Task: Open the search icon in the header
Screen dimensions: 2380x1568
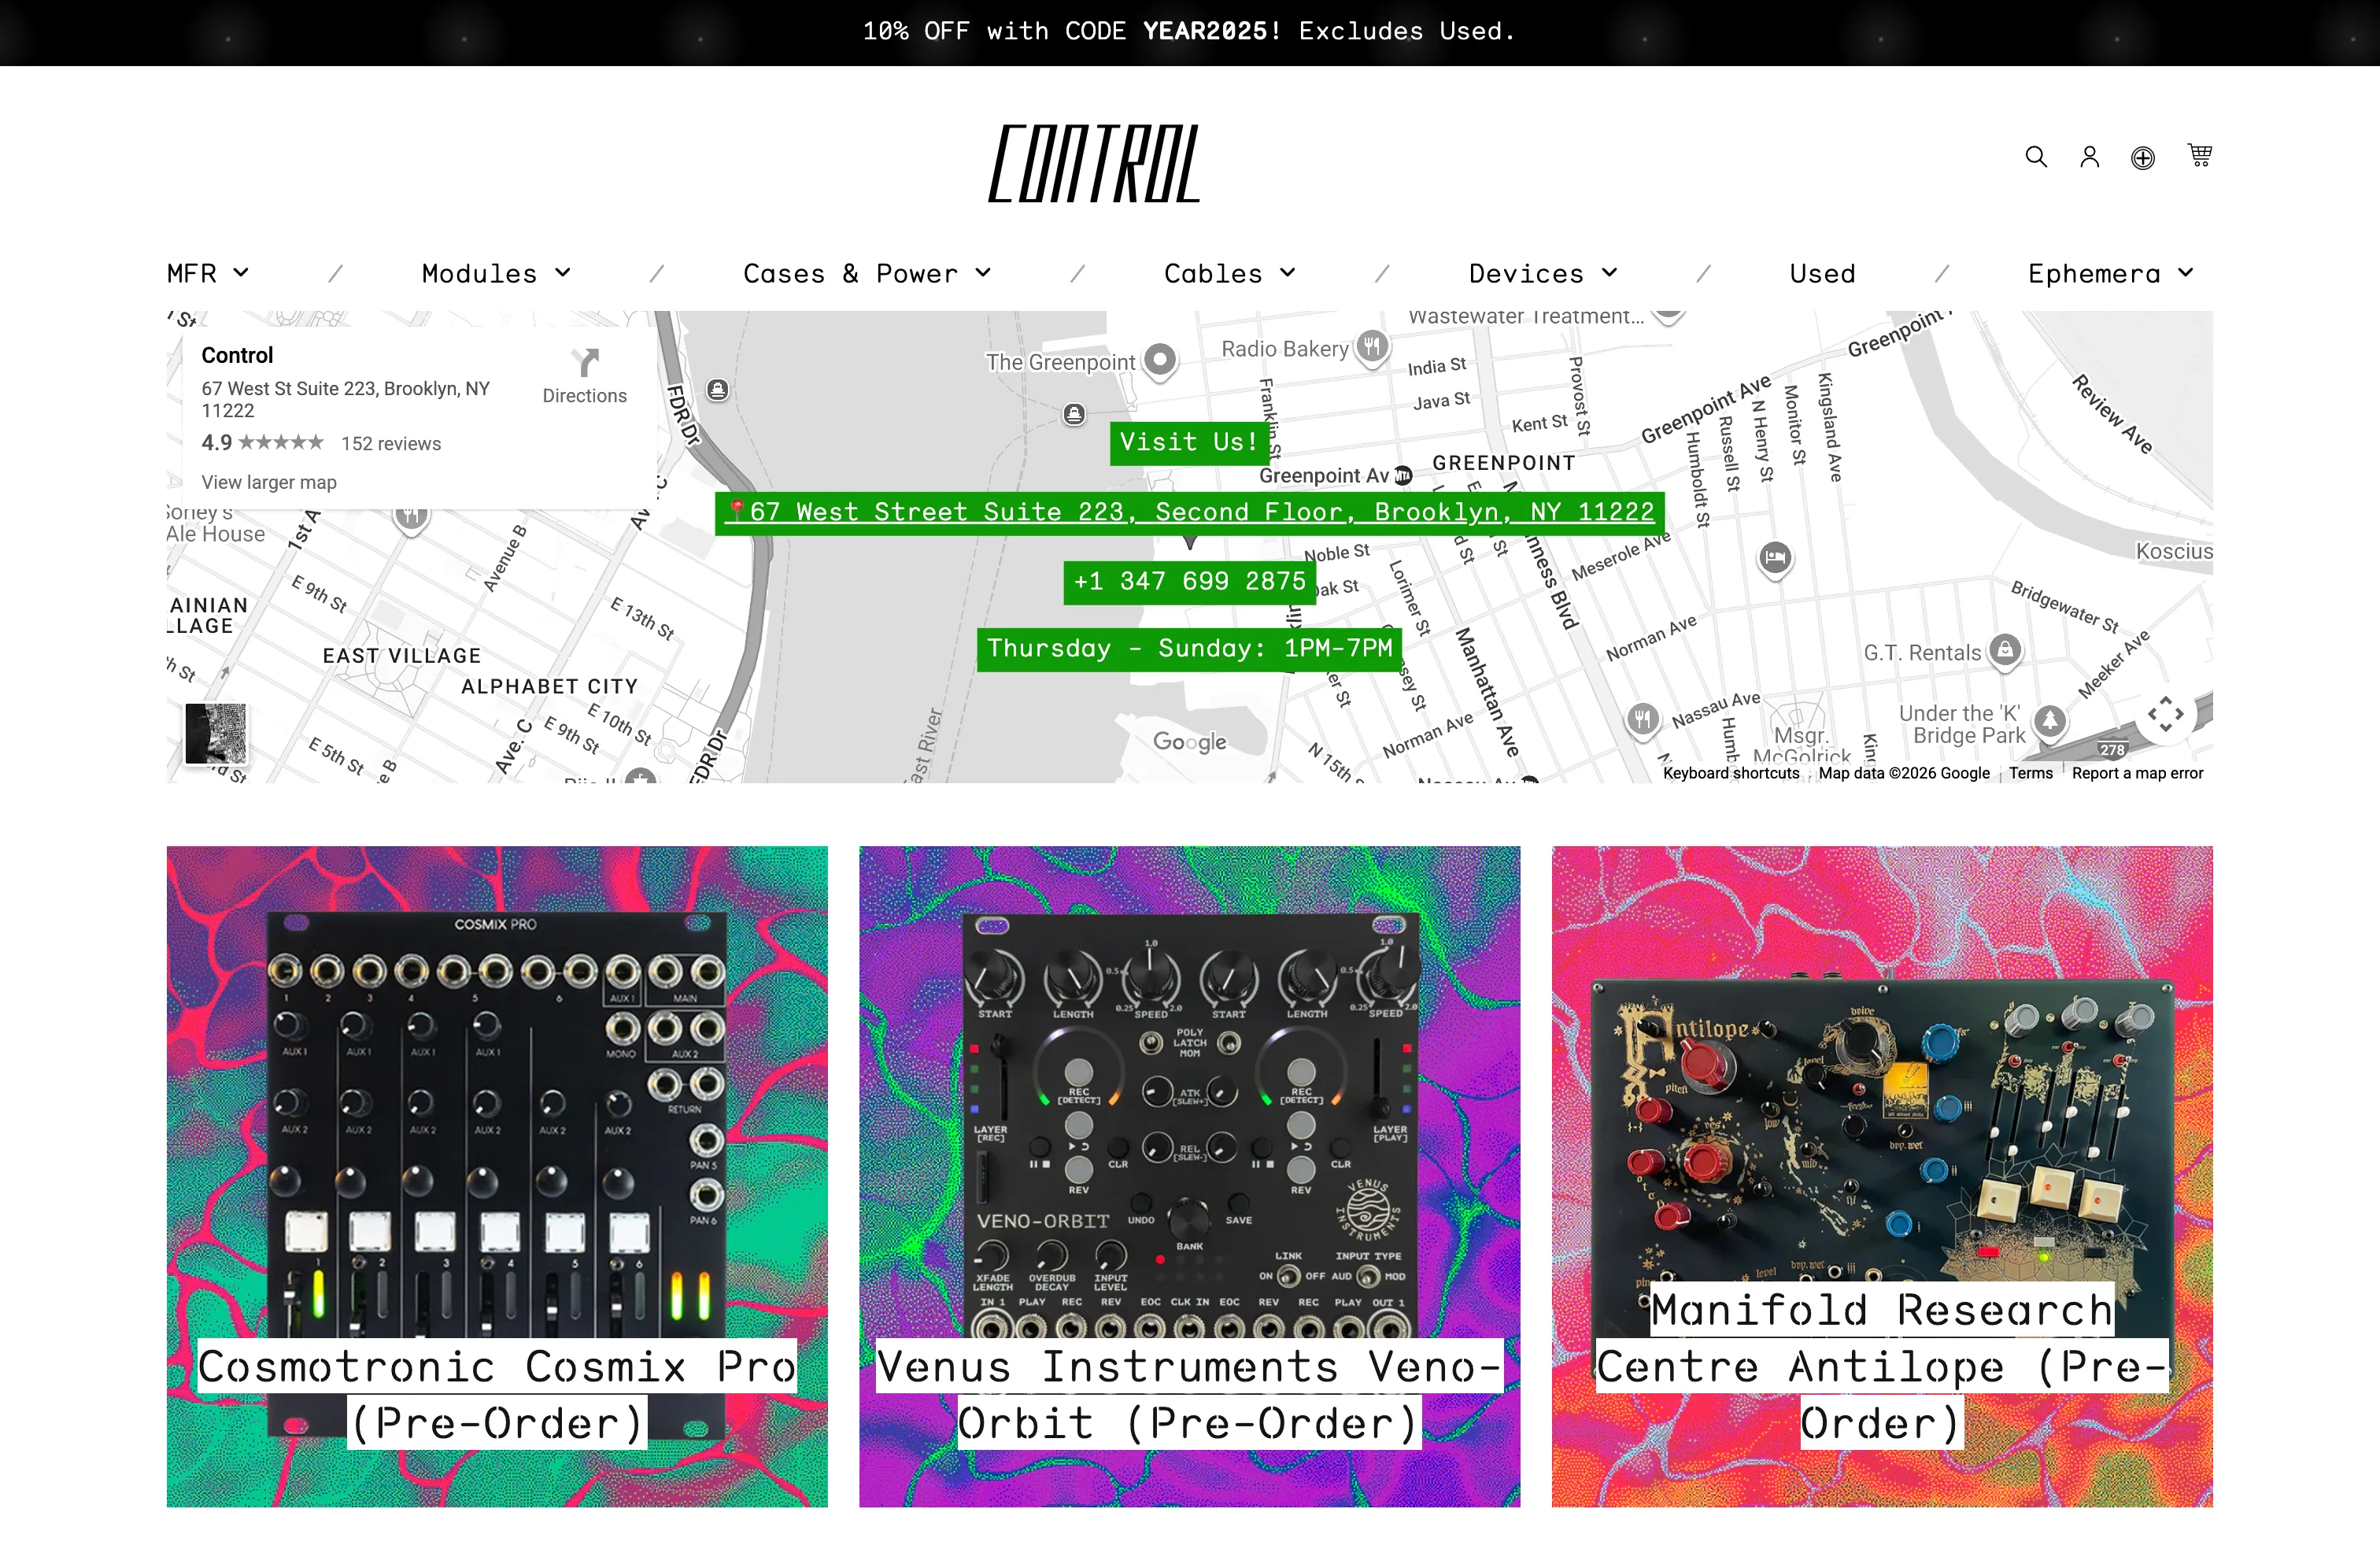Action: 2035,156
